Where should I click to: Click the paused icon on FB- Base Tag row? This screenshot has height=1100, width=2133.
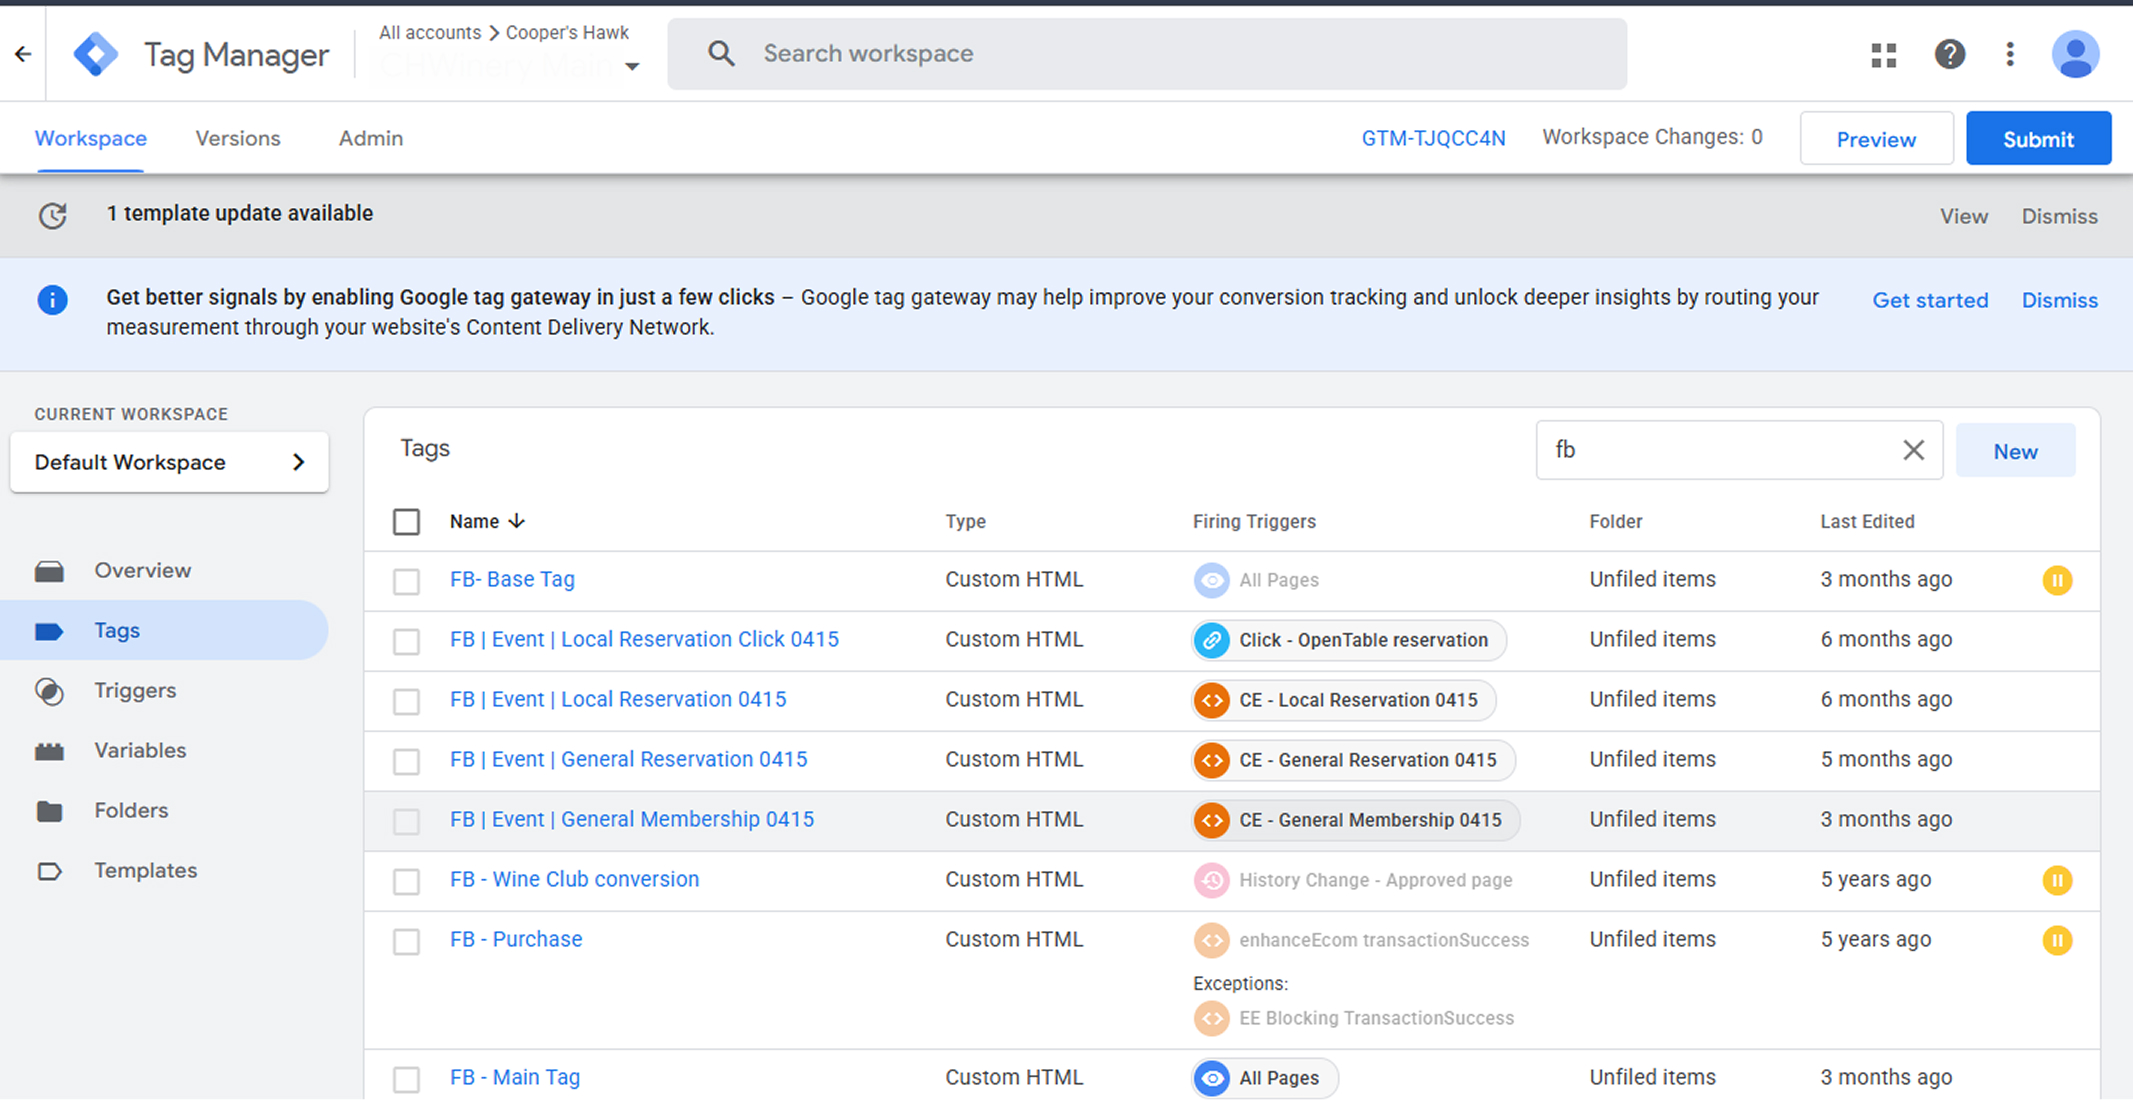(x=2057, y=580)
